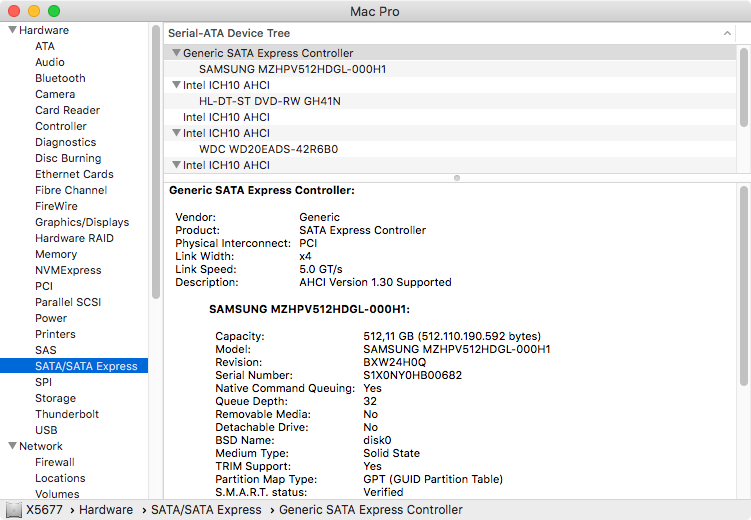Open Parallel SCSI section
The height and width of the screenshot is (520, 751).
coord(68,302)
